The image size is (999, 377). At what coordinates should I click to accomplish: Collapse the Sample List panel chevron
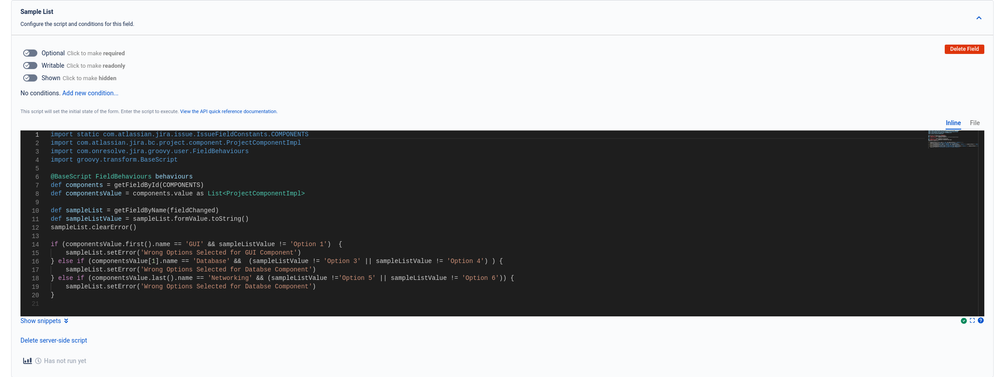[x=979, y=18]
